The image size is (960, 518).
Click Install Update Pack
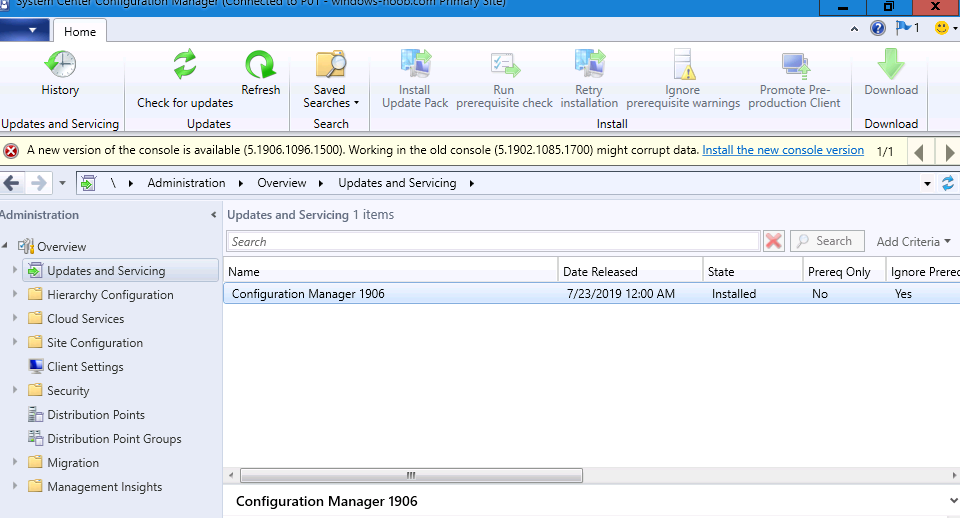click(415, 80)
